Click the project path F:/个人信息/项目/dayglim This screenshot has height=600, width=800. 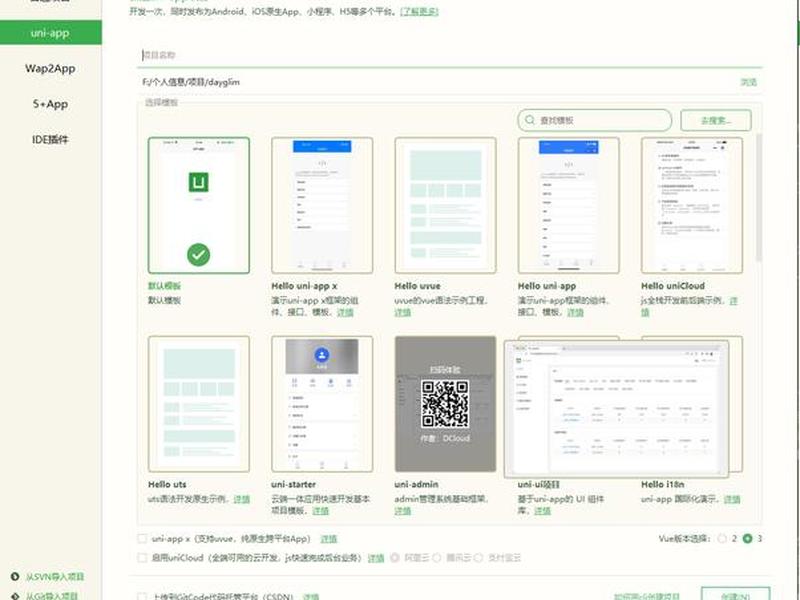point(191,82)
